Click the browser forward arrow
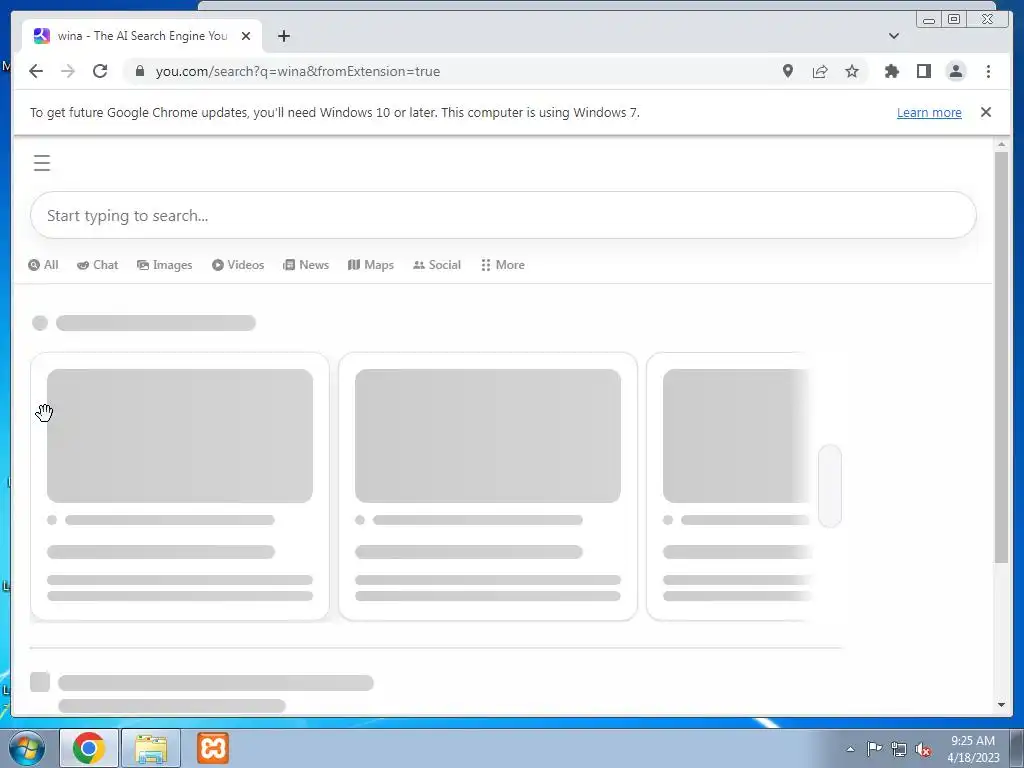The image size is (1024, 768). pos(68,71)
